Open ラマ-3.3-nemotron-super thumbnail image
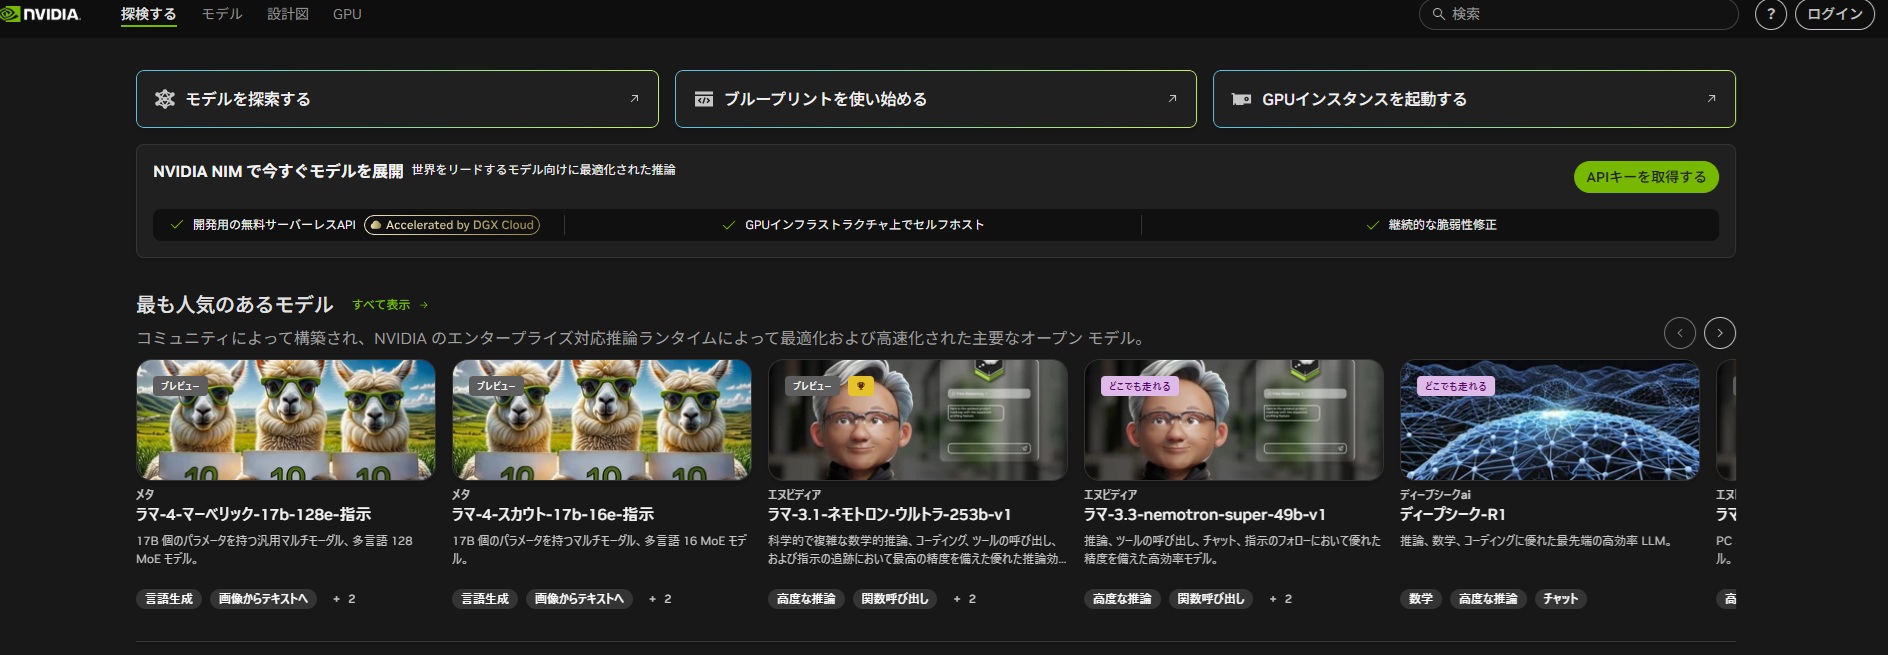The width and height of the screenshot is (1888, 655). pos(1234,420)
